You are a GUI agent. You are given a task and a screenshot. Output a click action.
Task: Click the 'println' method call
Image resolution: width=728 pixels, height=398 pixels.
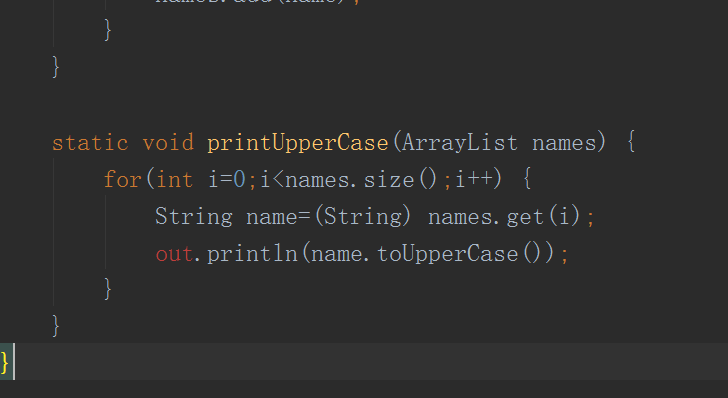[252, 254]
